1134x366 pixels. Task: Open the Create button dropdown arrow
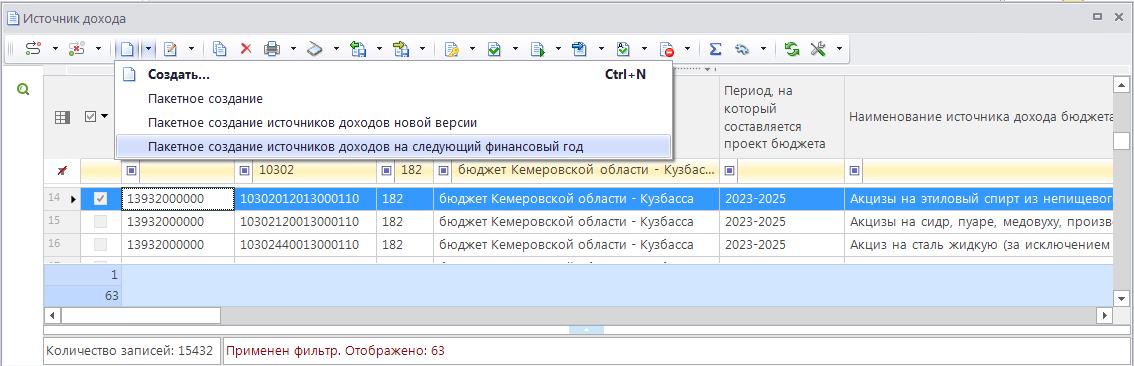(148, 49)
